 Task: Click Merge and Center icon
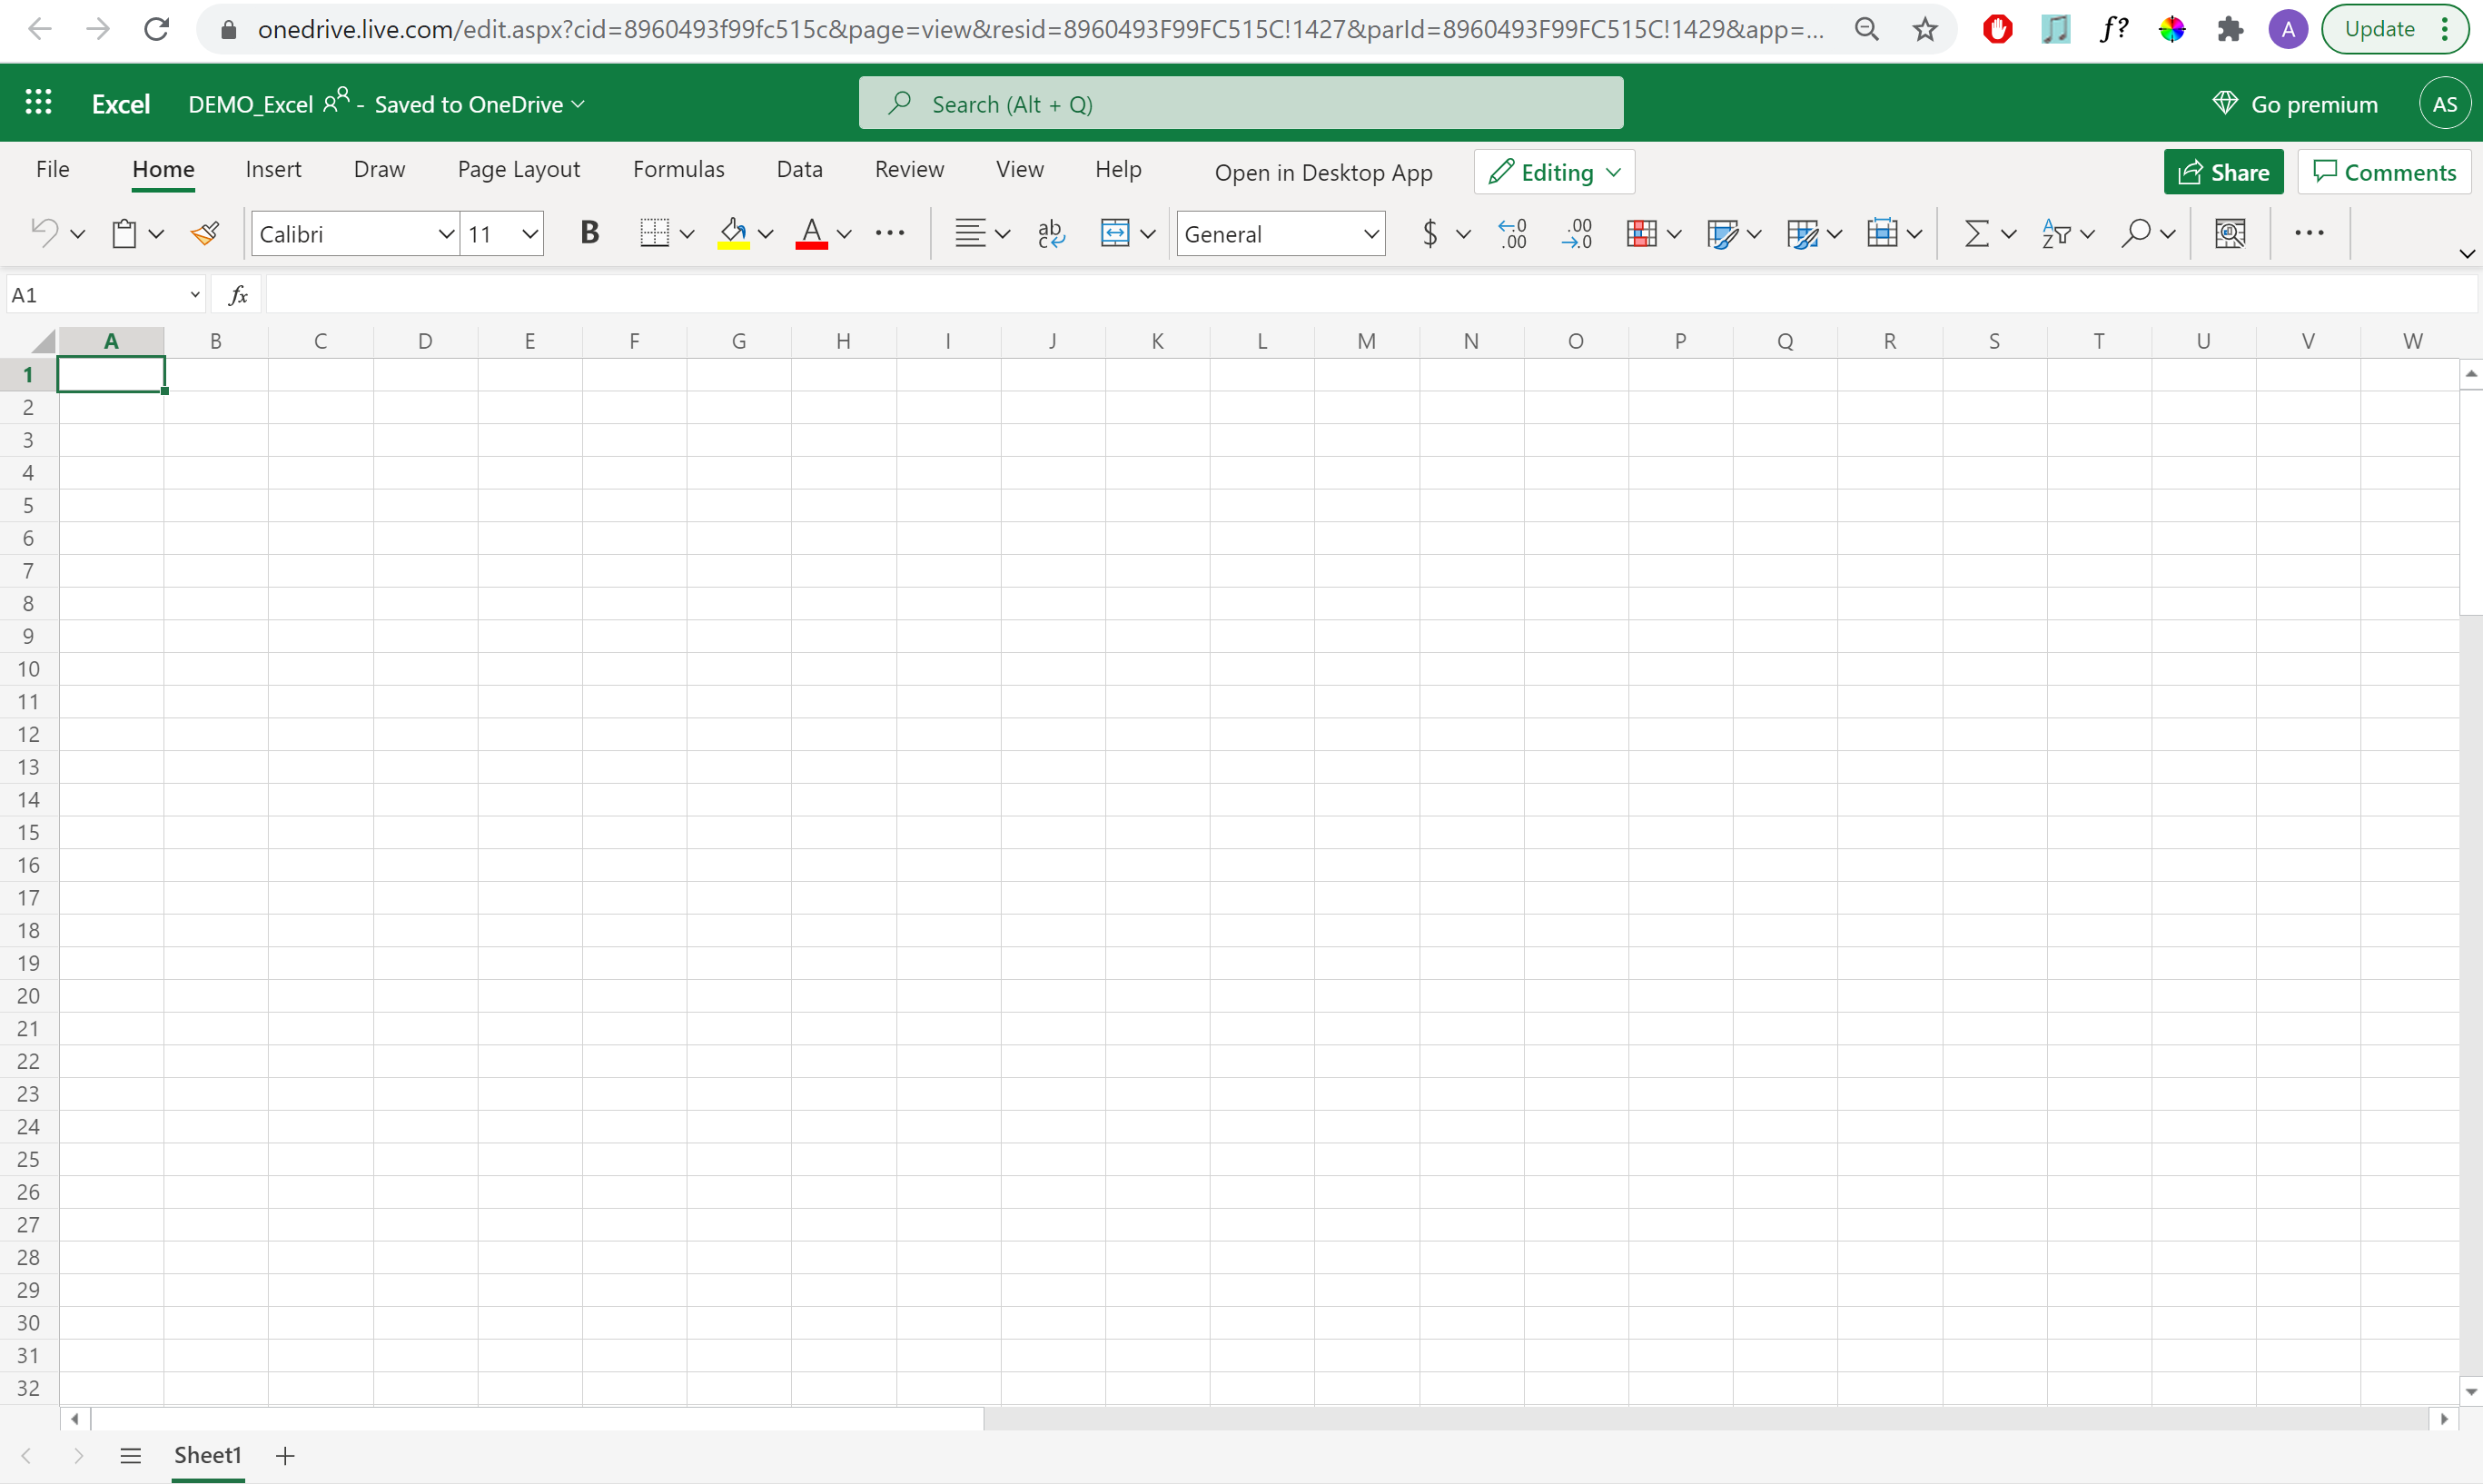tap(1115, 233)
